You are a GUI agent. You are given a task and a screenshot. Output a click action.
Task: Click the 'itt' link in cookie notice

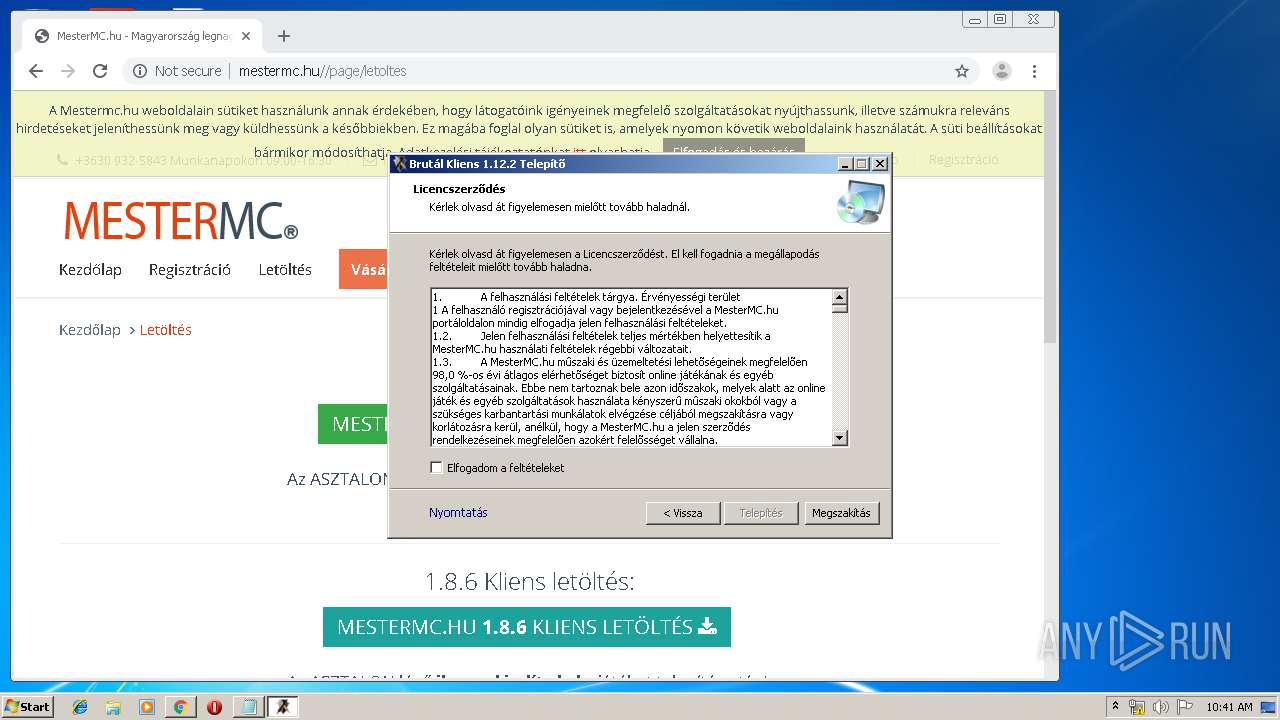tap(579, 153)
